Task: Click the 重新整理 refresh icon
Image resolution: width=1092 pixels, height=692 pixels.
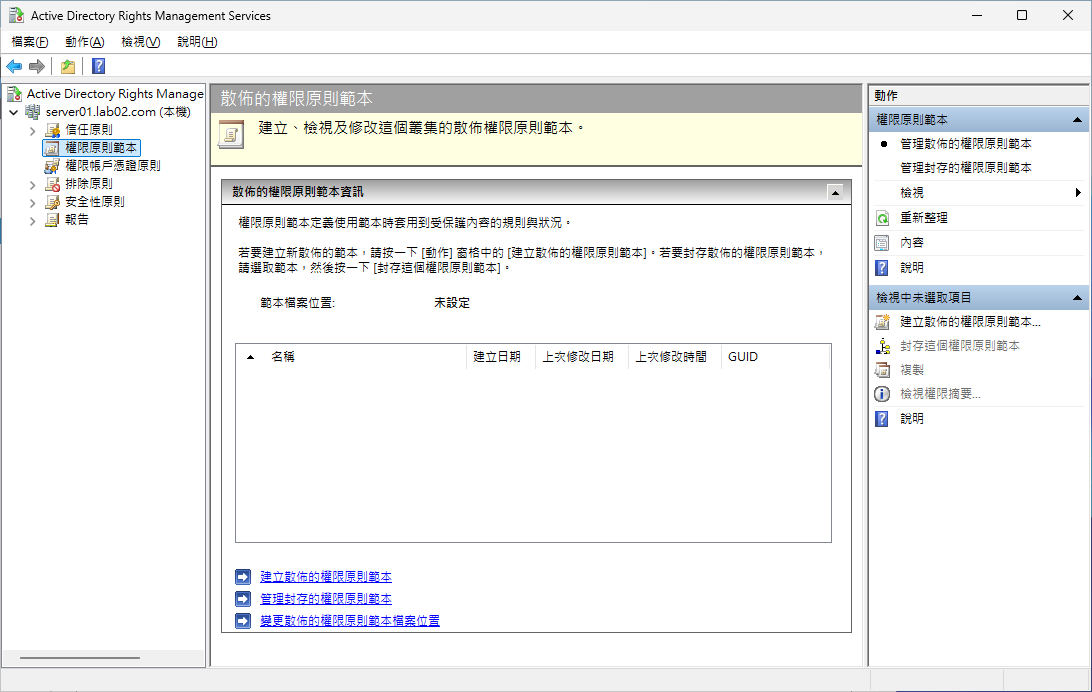Action: coord(882,218)
